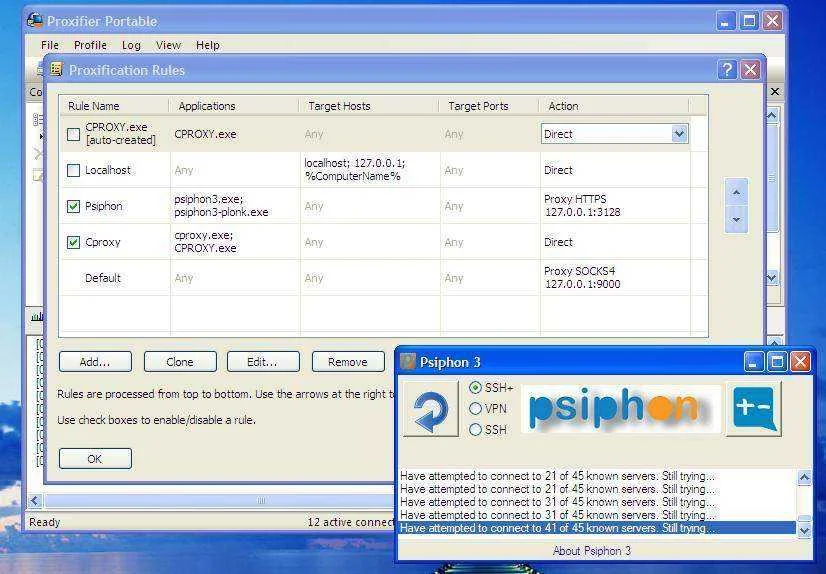
Task: Click the Remove button
Action: coord(348,362)
